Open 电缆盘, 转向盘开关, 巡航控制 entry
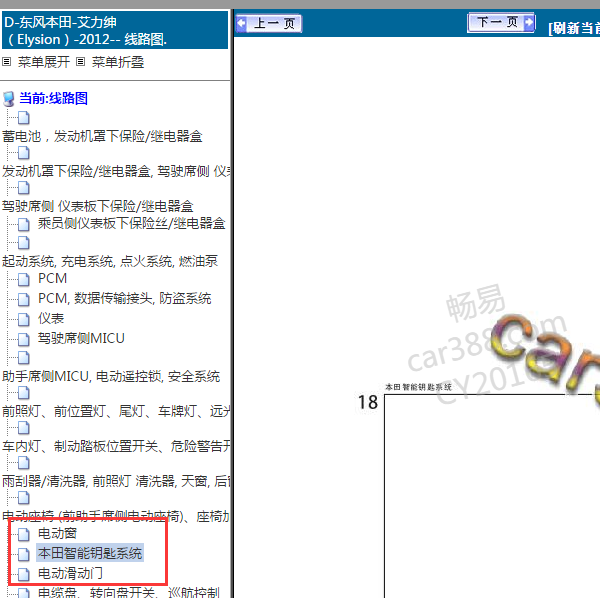Viewport: 600px width, 598px height. pos(129,592)
